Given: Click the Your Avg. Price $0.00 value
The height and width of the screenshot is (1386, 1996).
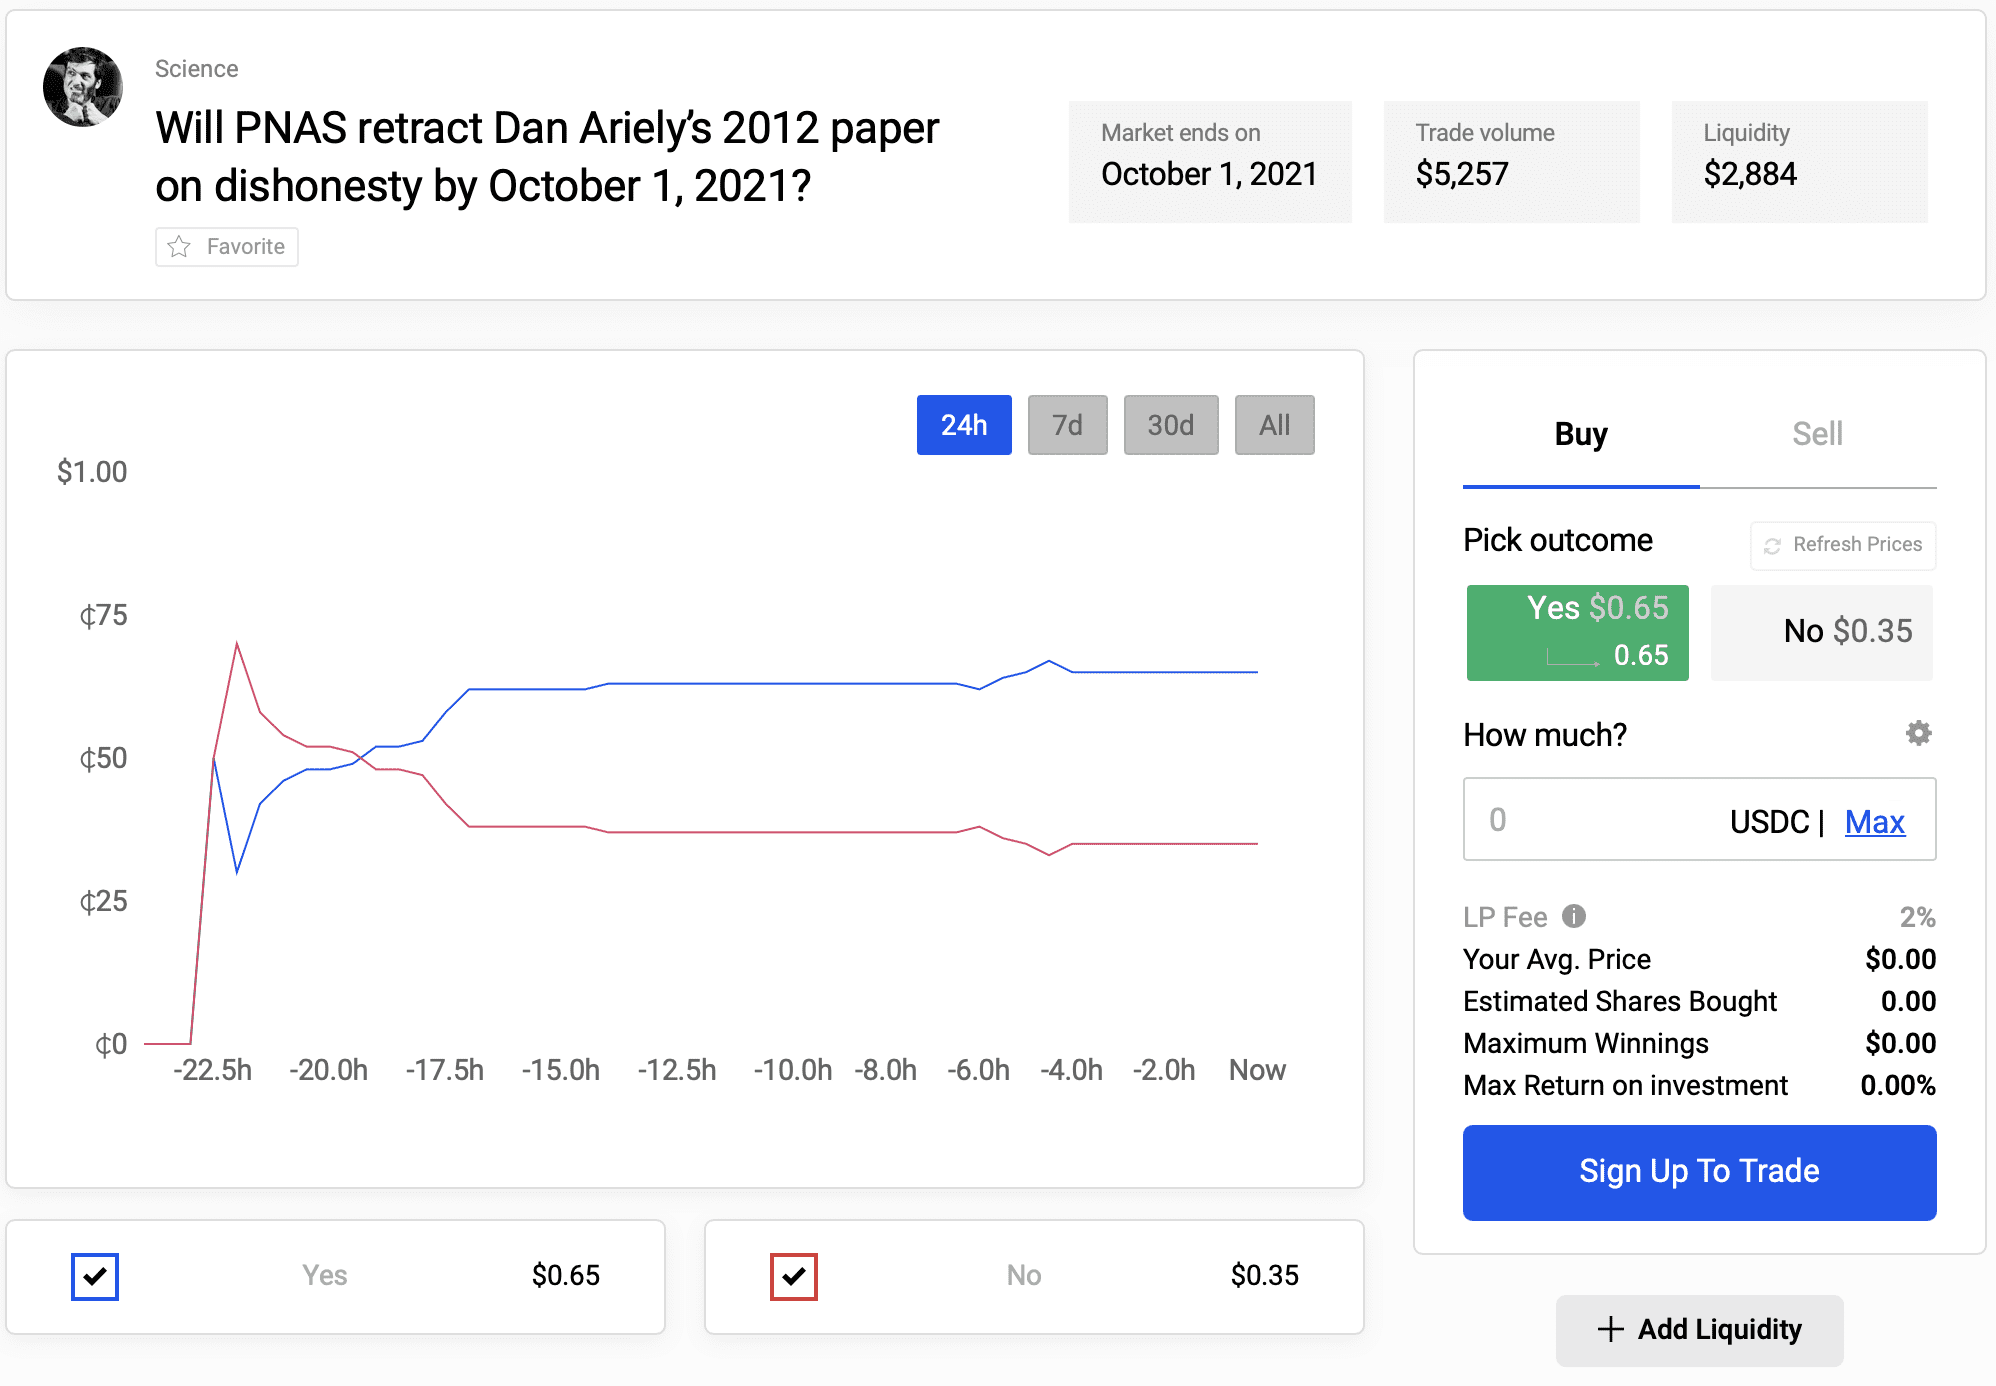Looking at the screenshot, I should coord(1900,959).
